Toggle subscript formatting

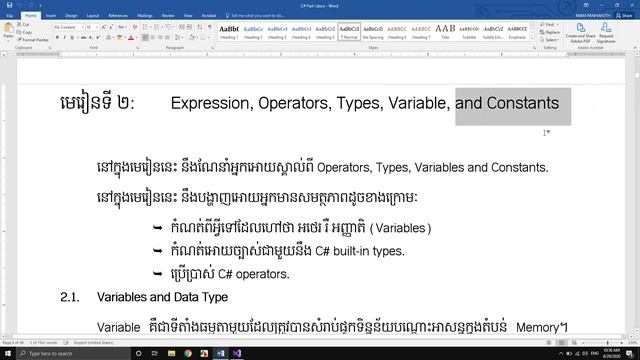pyautogui.click(x=91, y=38)
